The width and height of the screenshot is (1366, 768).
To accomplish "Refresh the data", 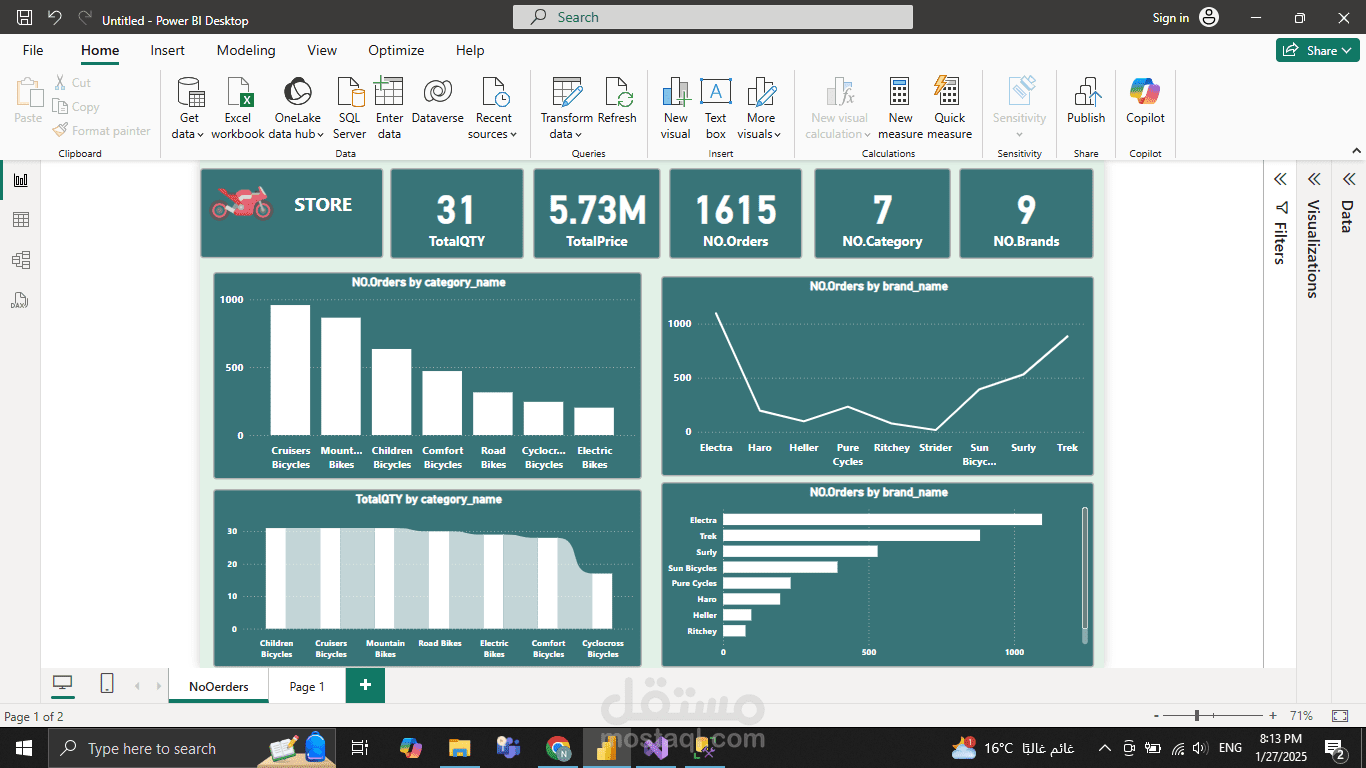I will tap(617, 103).
